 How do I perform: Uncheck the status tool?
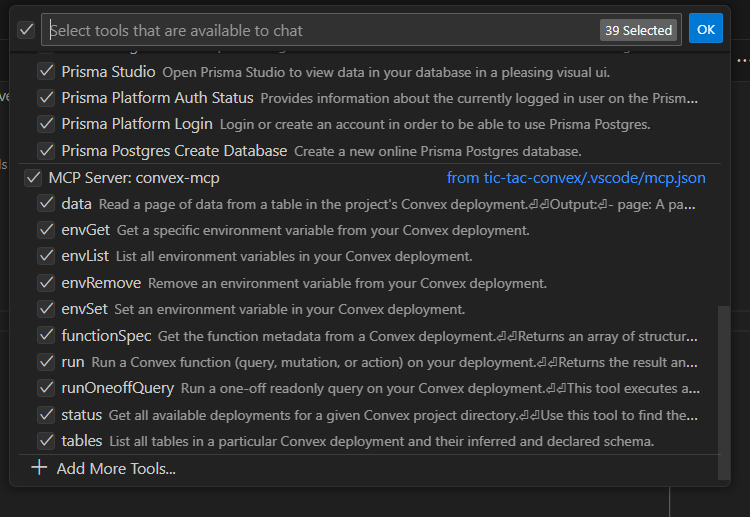[46, 414]
